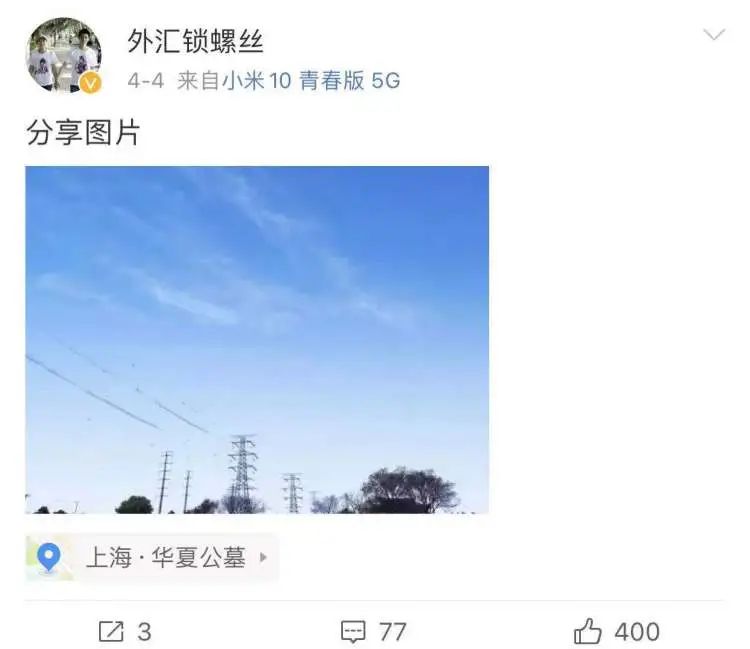
Task: Tap the profile avatar photo
Action: coord(64,55)
